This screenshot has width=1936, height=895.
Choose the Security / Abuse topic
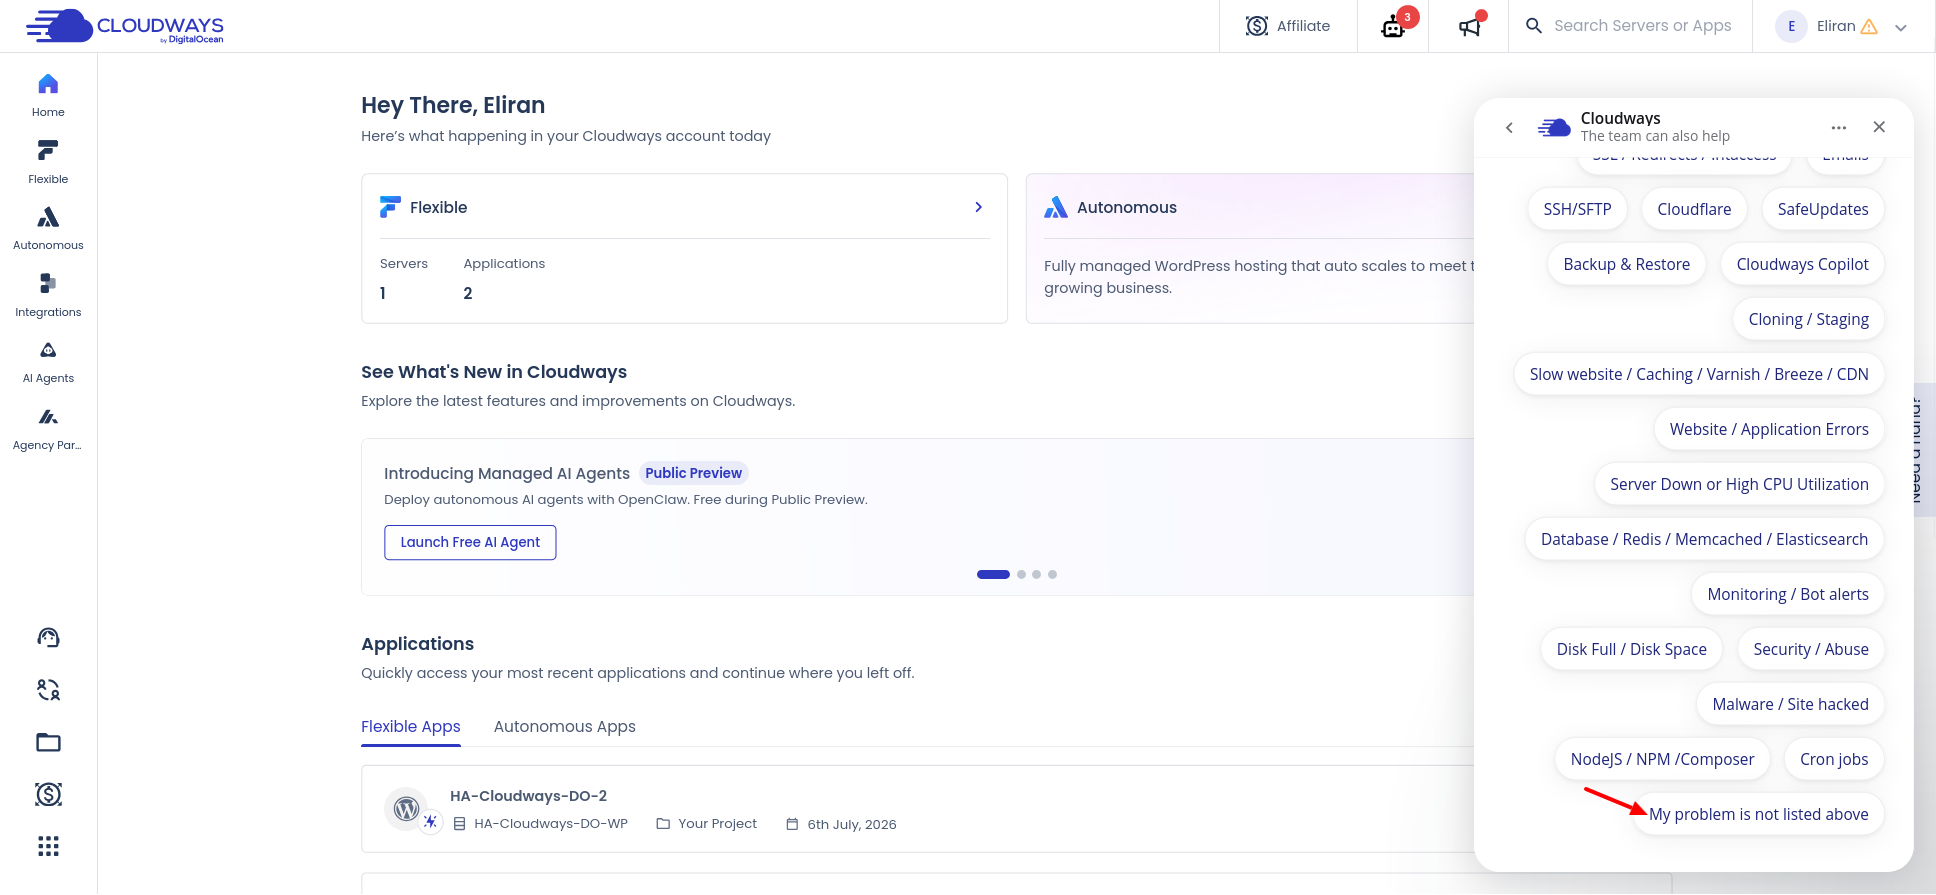(x=1811, y=649)
